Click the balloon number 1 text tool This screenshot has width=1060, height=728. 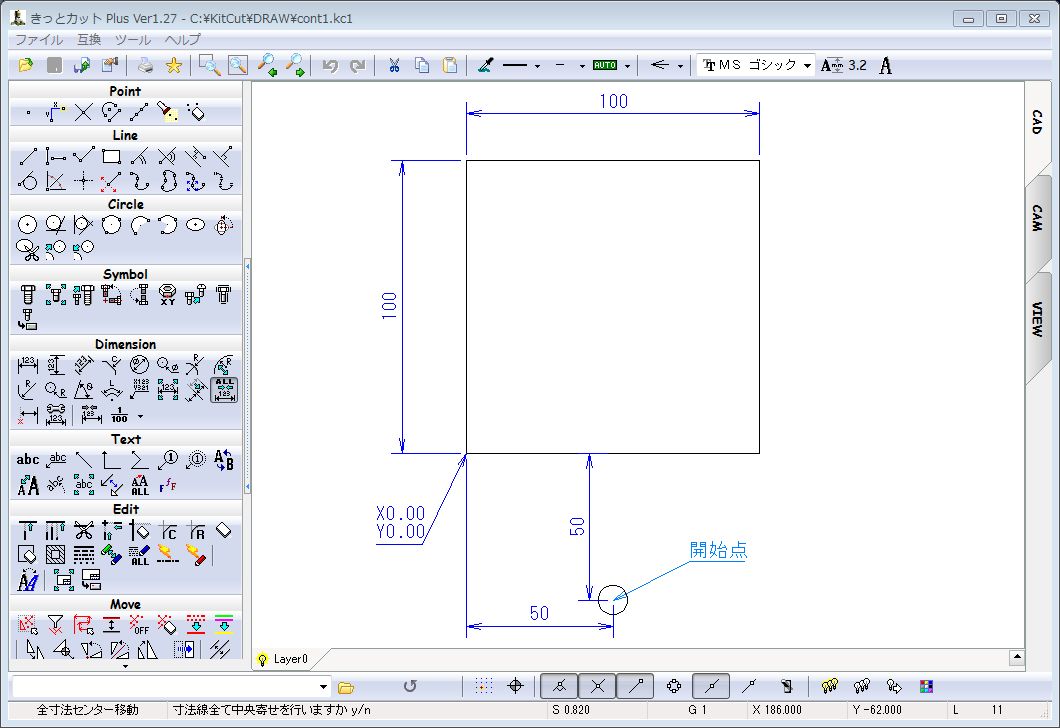pyautogui.click(x=168, y=460)
